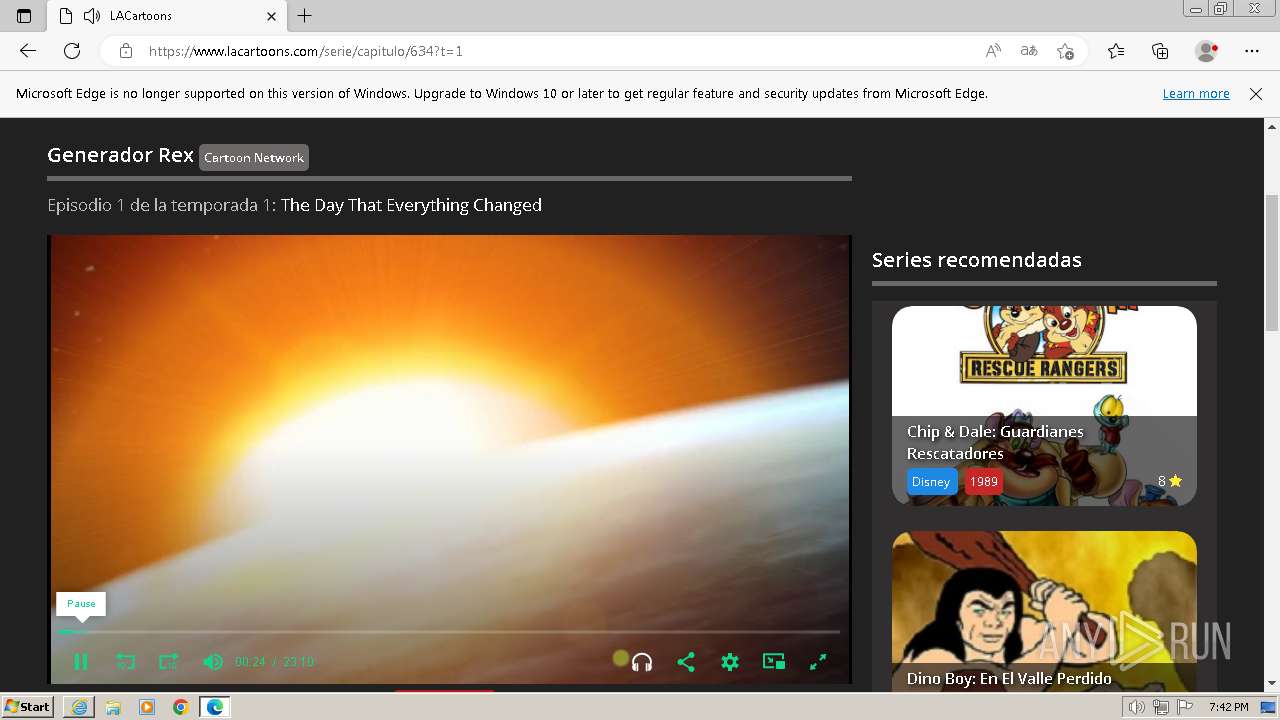Seek on the video progress bar
This screenshot has height=720, width=1280.
click(x=448, y=632)
